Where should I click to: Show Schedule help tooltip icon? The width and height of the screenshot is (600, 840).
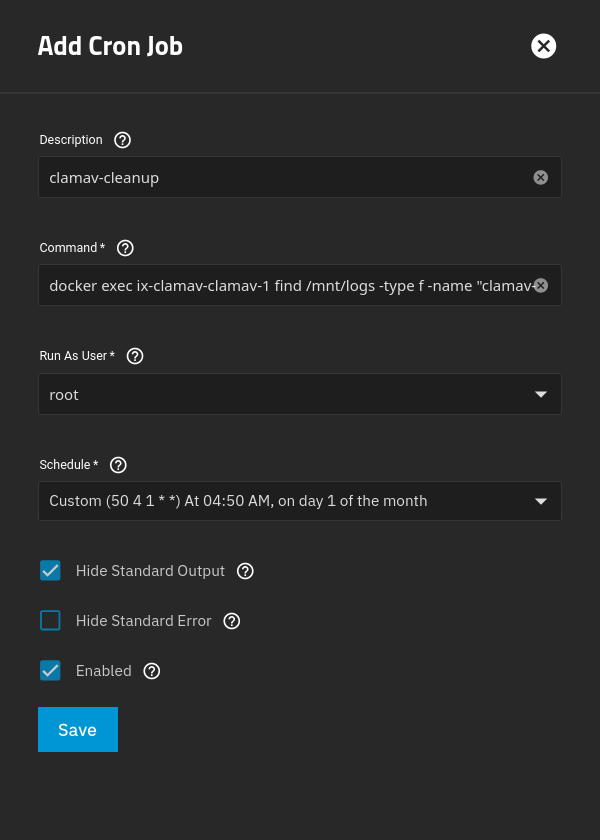[118, 465]
